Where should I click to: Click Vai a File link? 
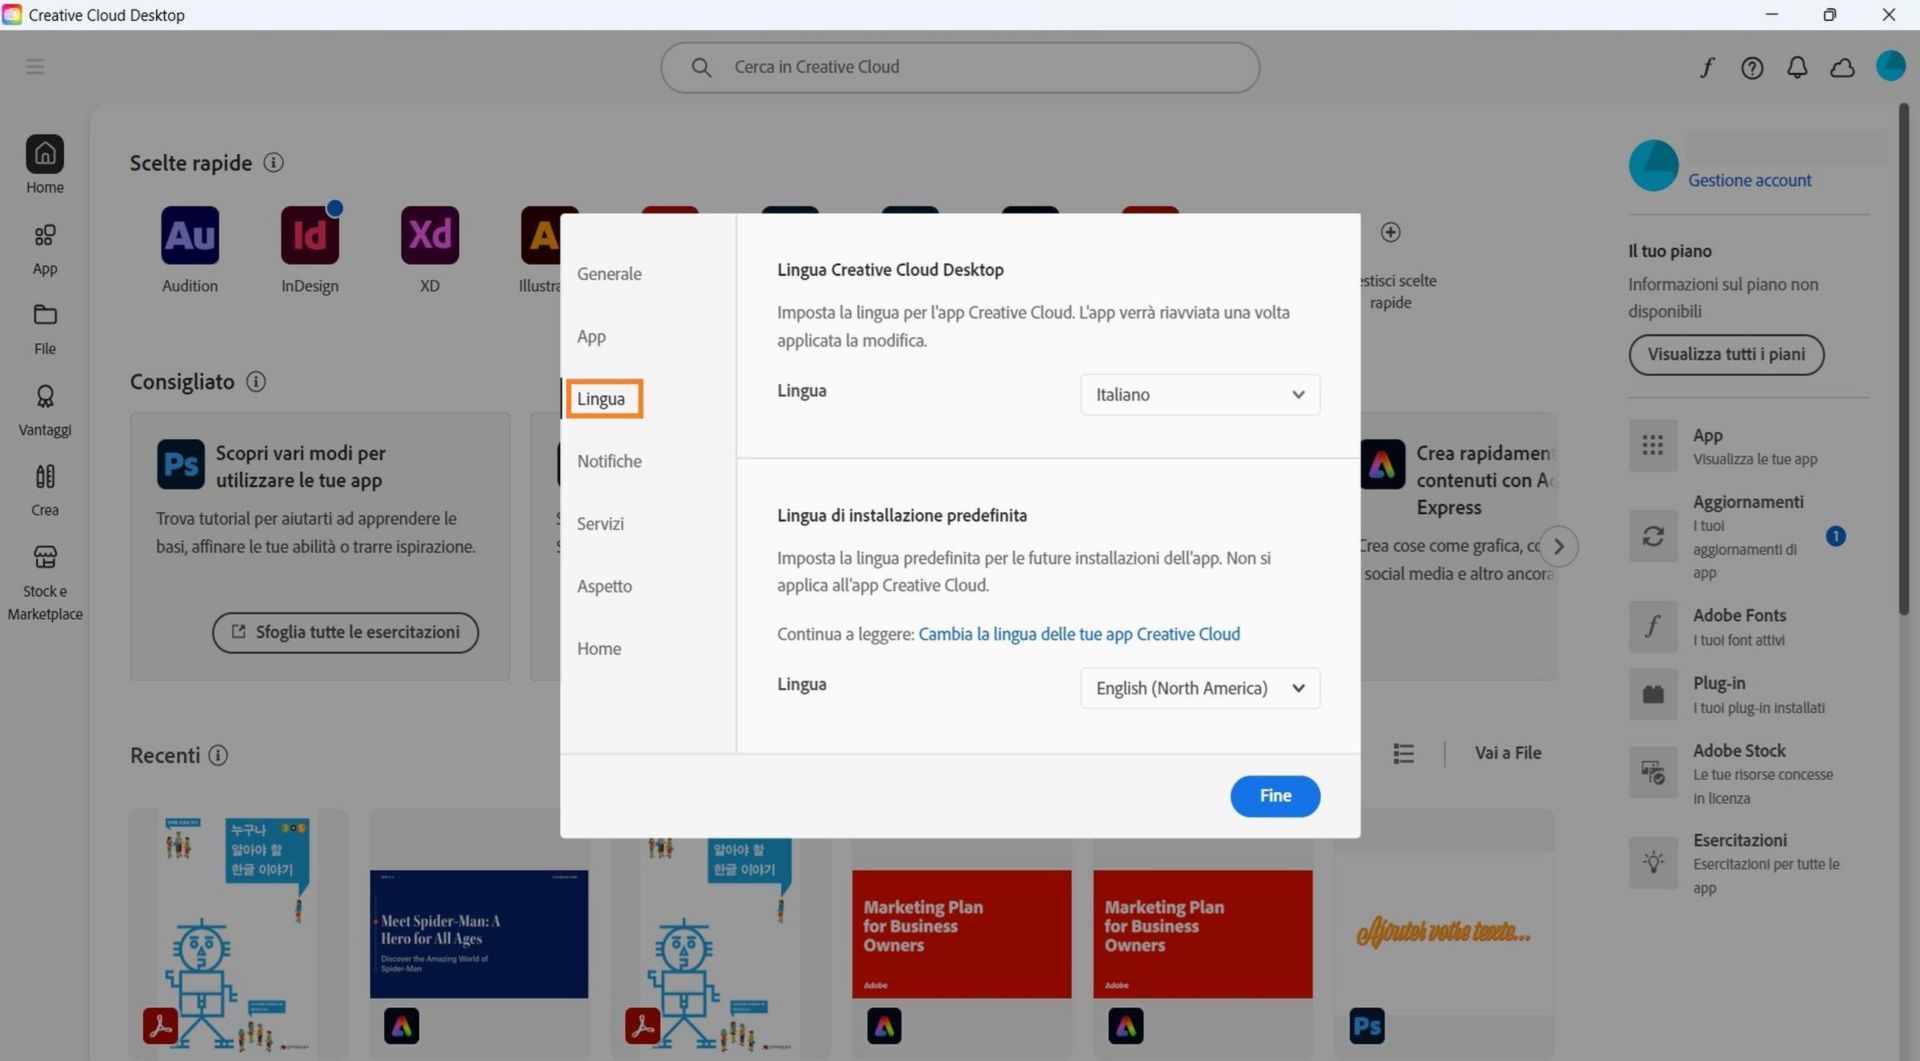coord(1507,753)
